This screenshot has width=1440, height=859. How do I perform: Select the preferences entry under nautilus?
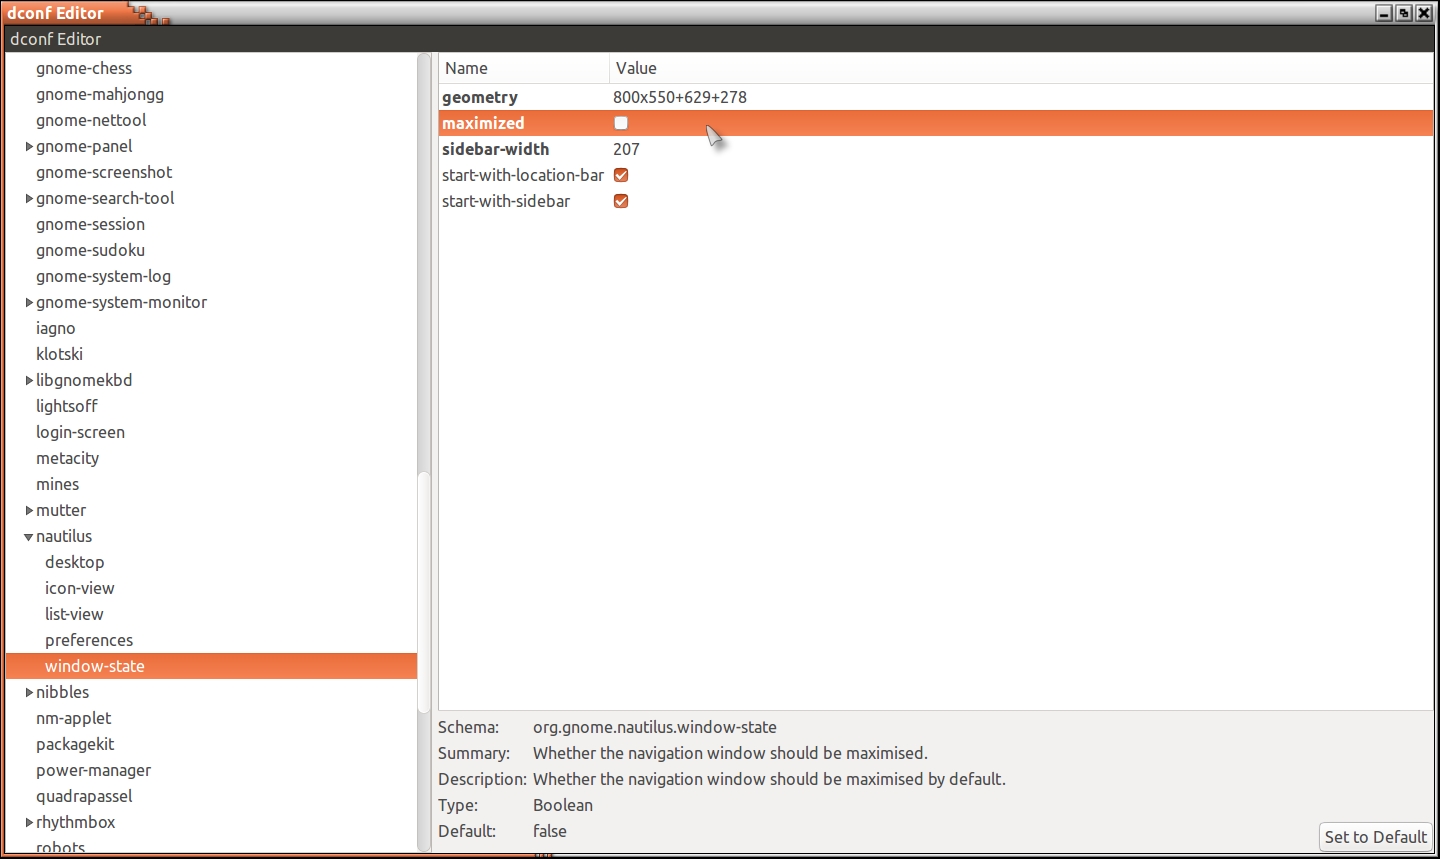(89, 640)
